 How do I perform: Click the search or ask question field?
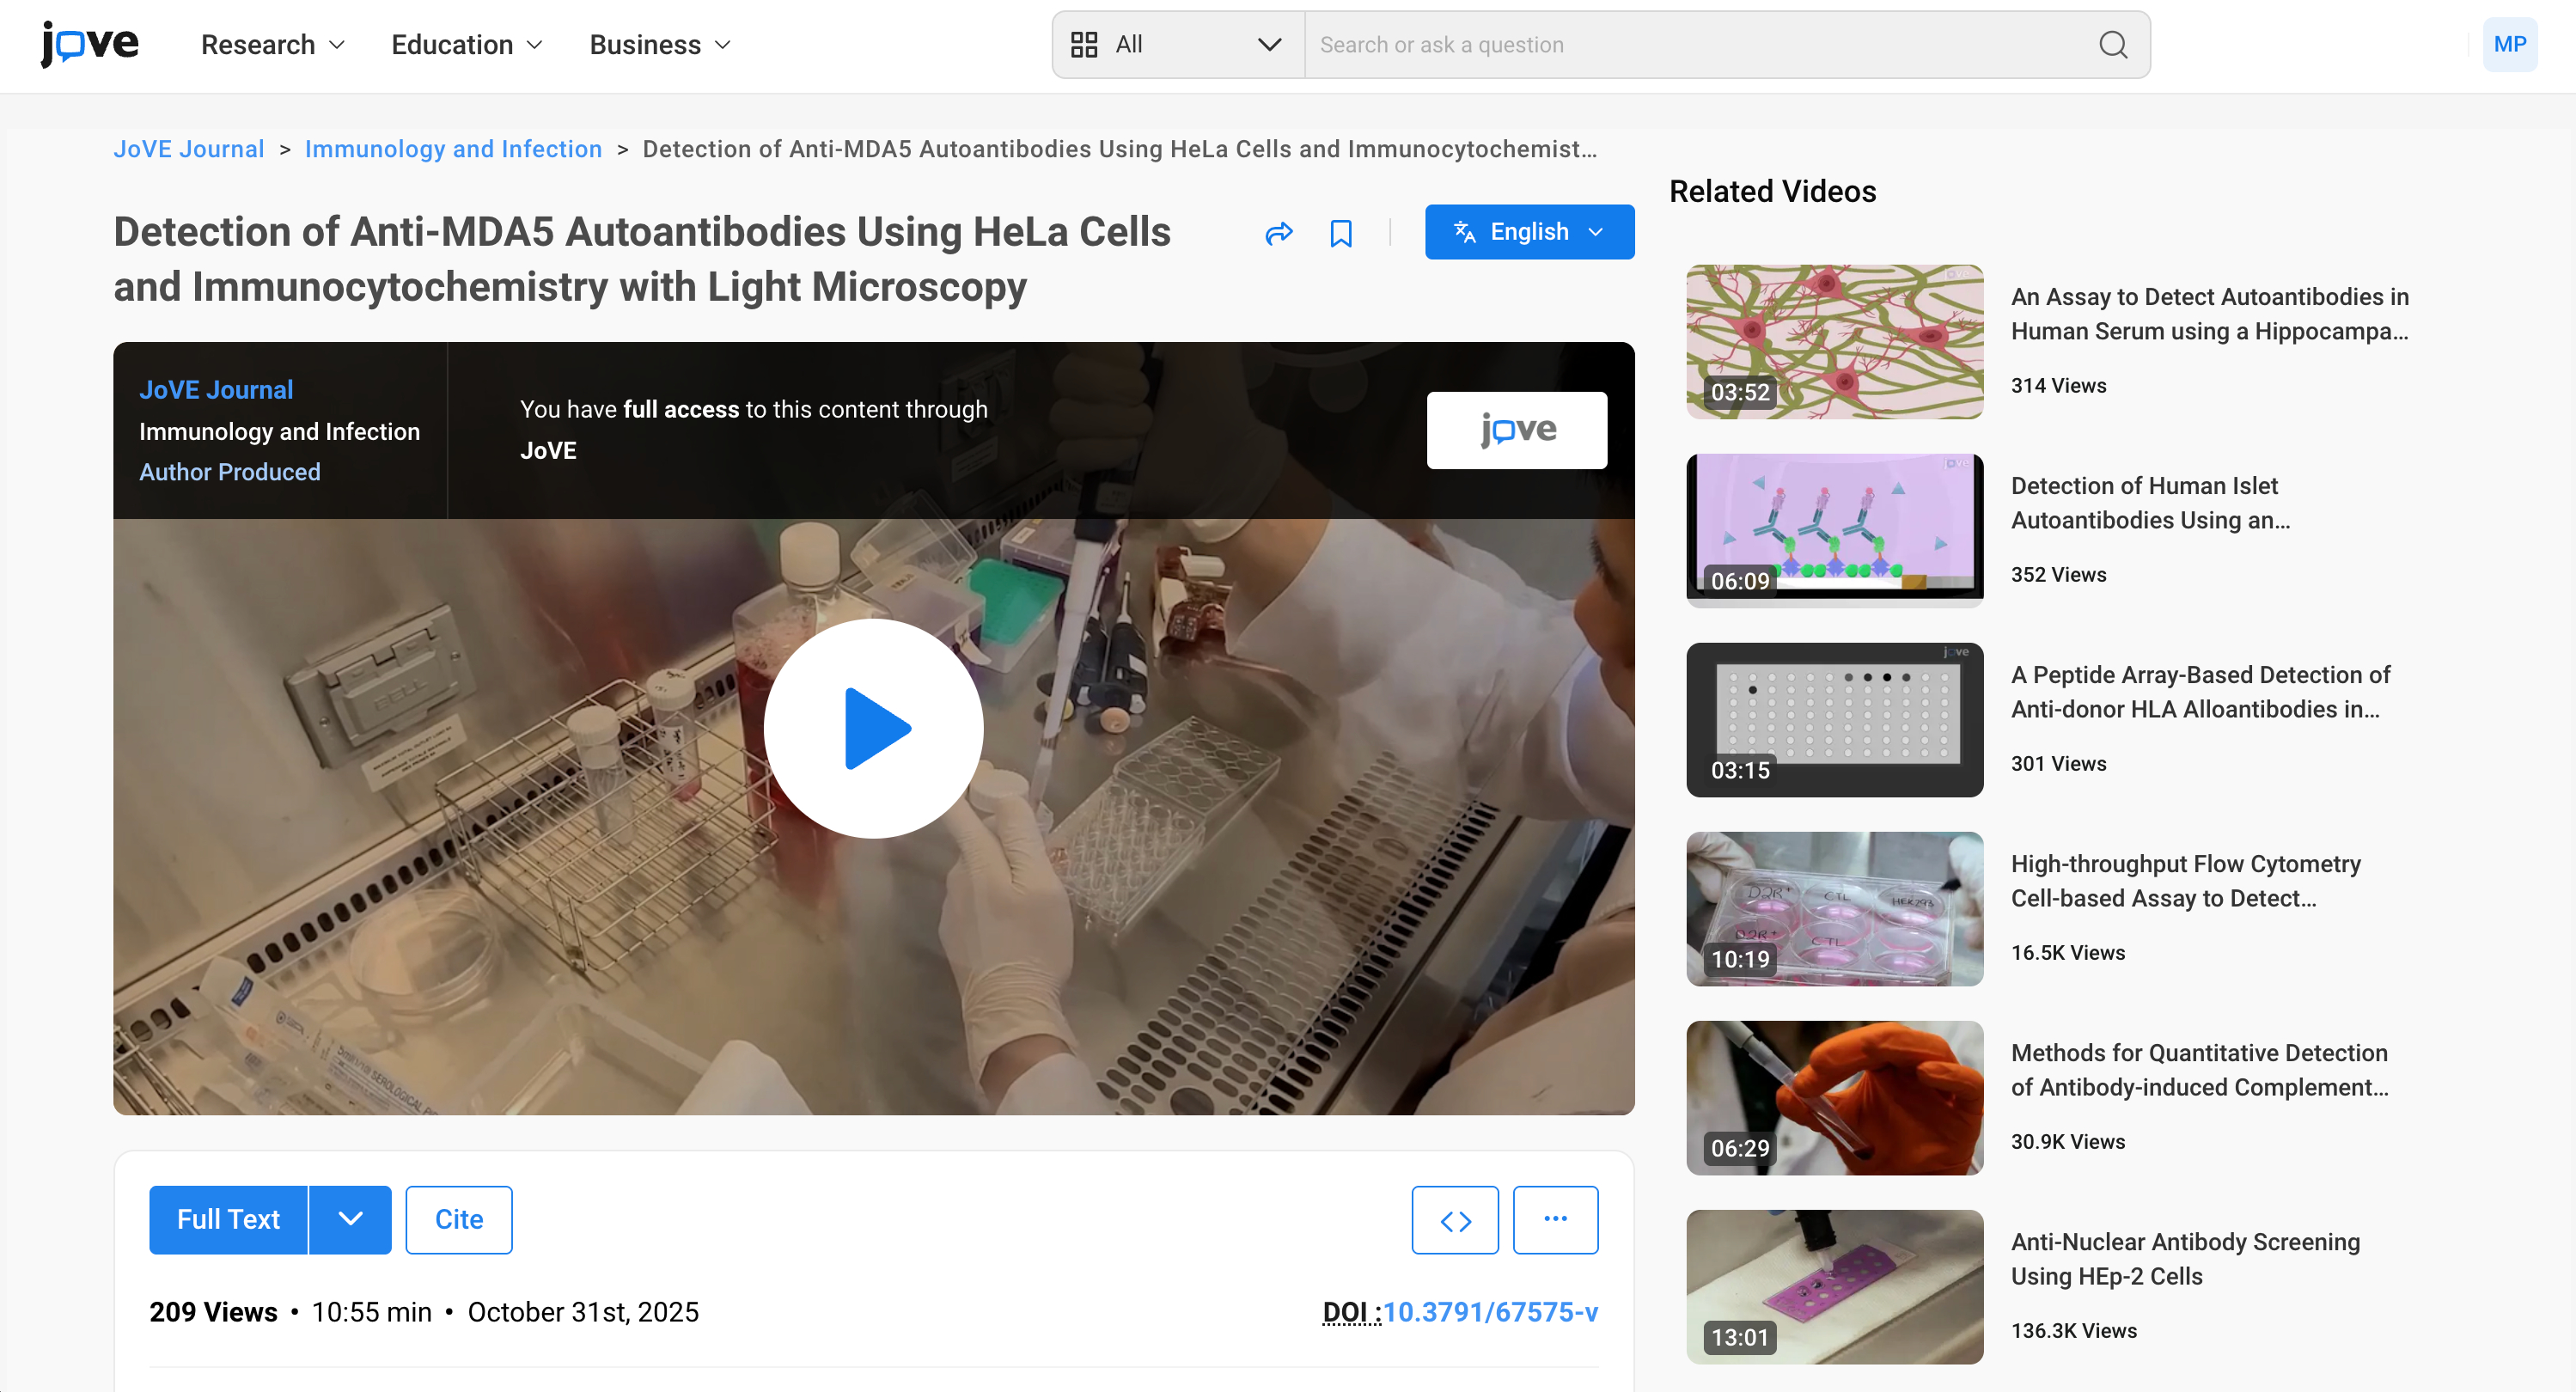pyautogui.click(x=1700, y=45)
